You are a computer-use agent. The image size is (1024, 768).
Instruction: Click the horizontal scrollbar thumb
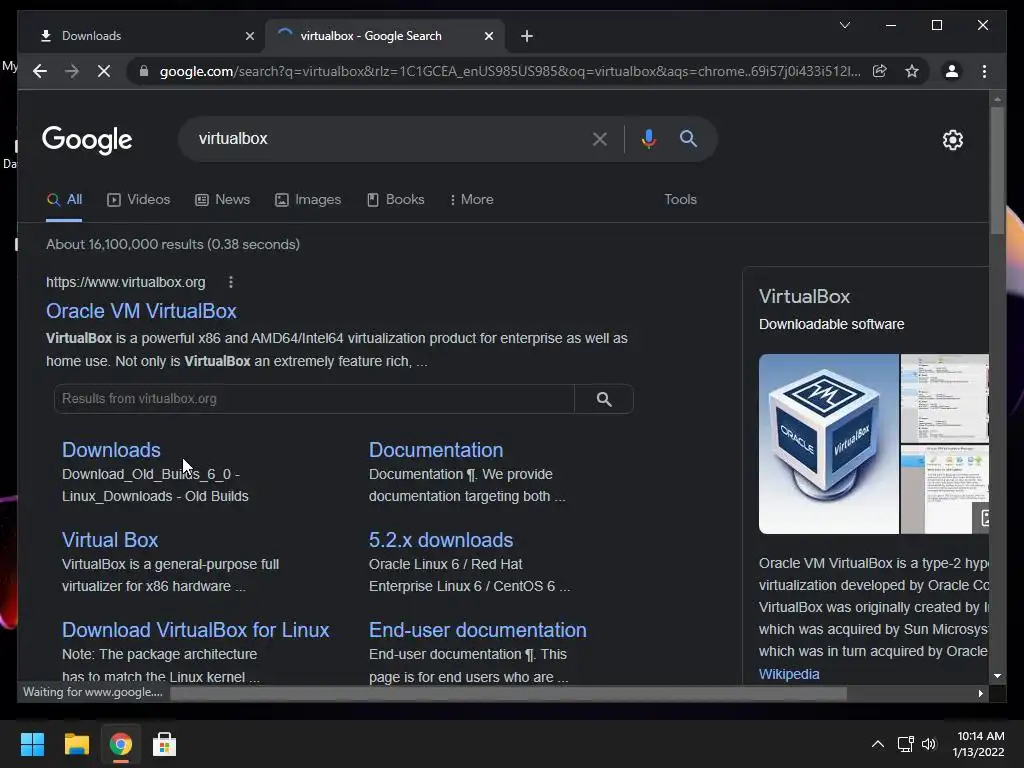pyautogui.click(x=508, y=694)
